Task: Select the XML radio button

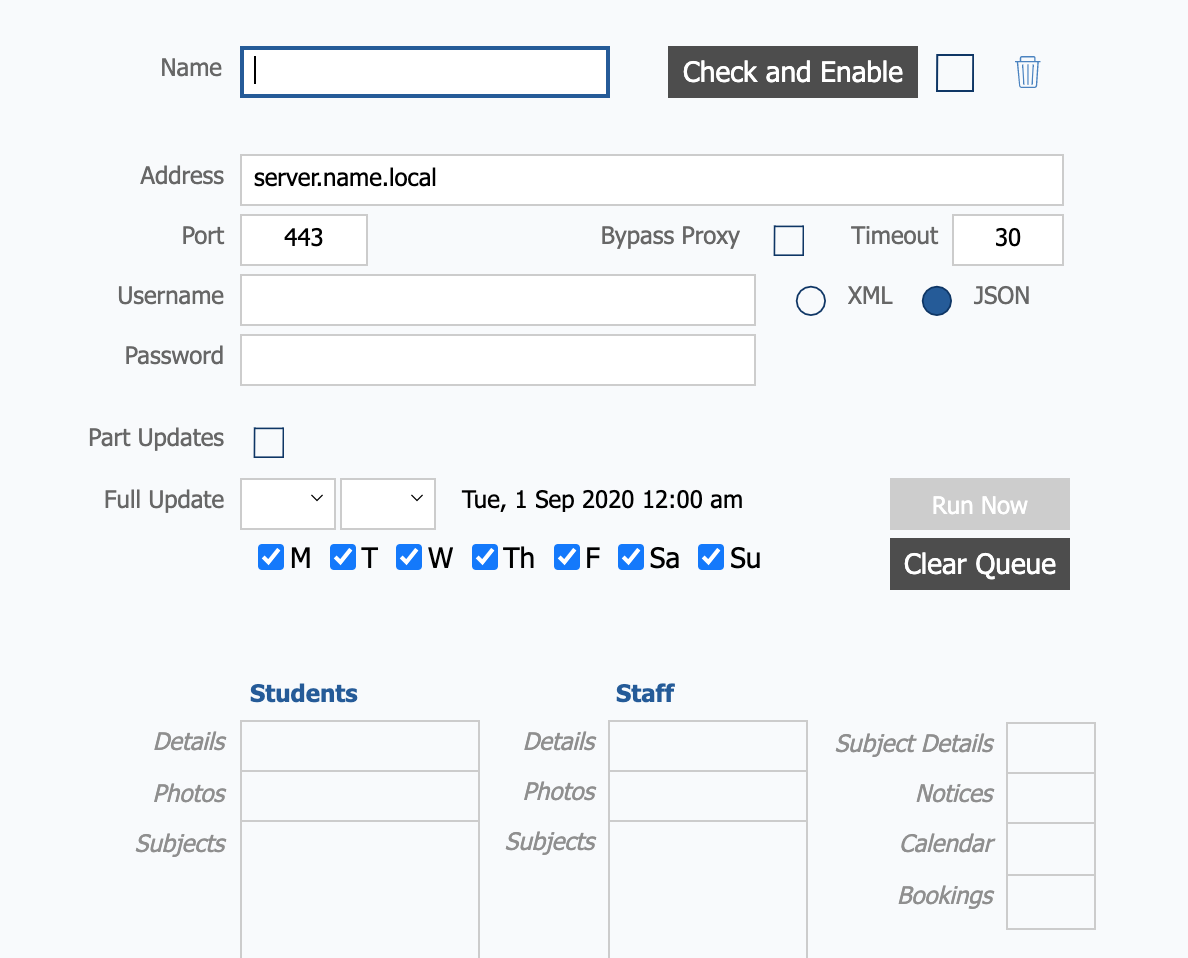Action: [x=810, y=301]
